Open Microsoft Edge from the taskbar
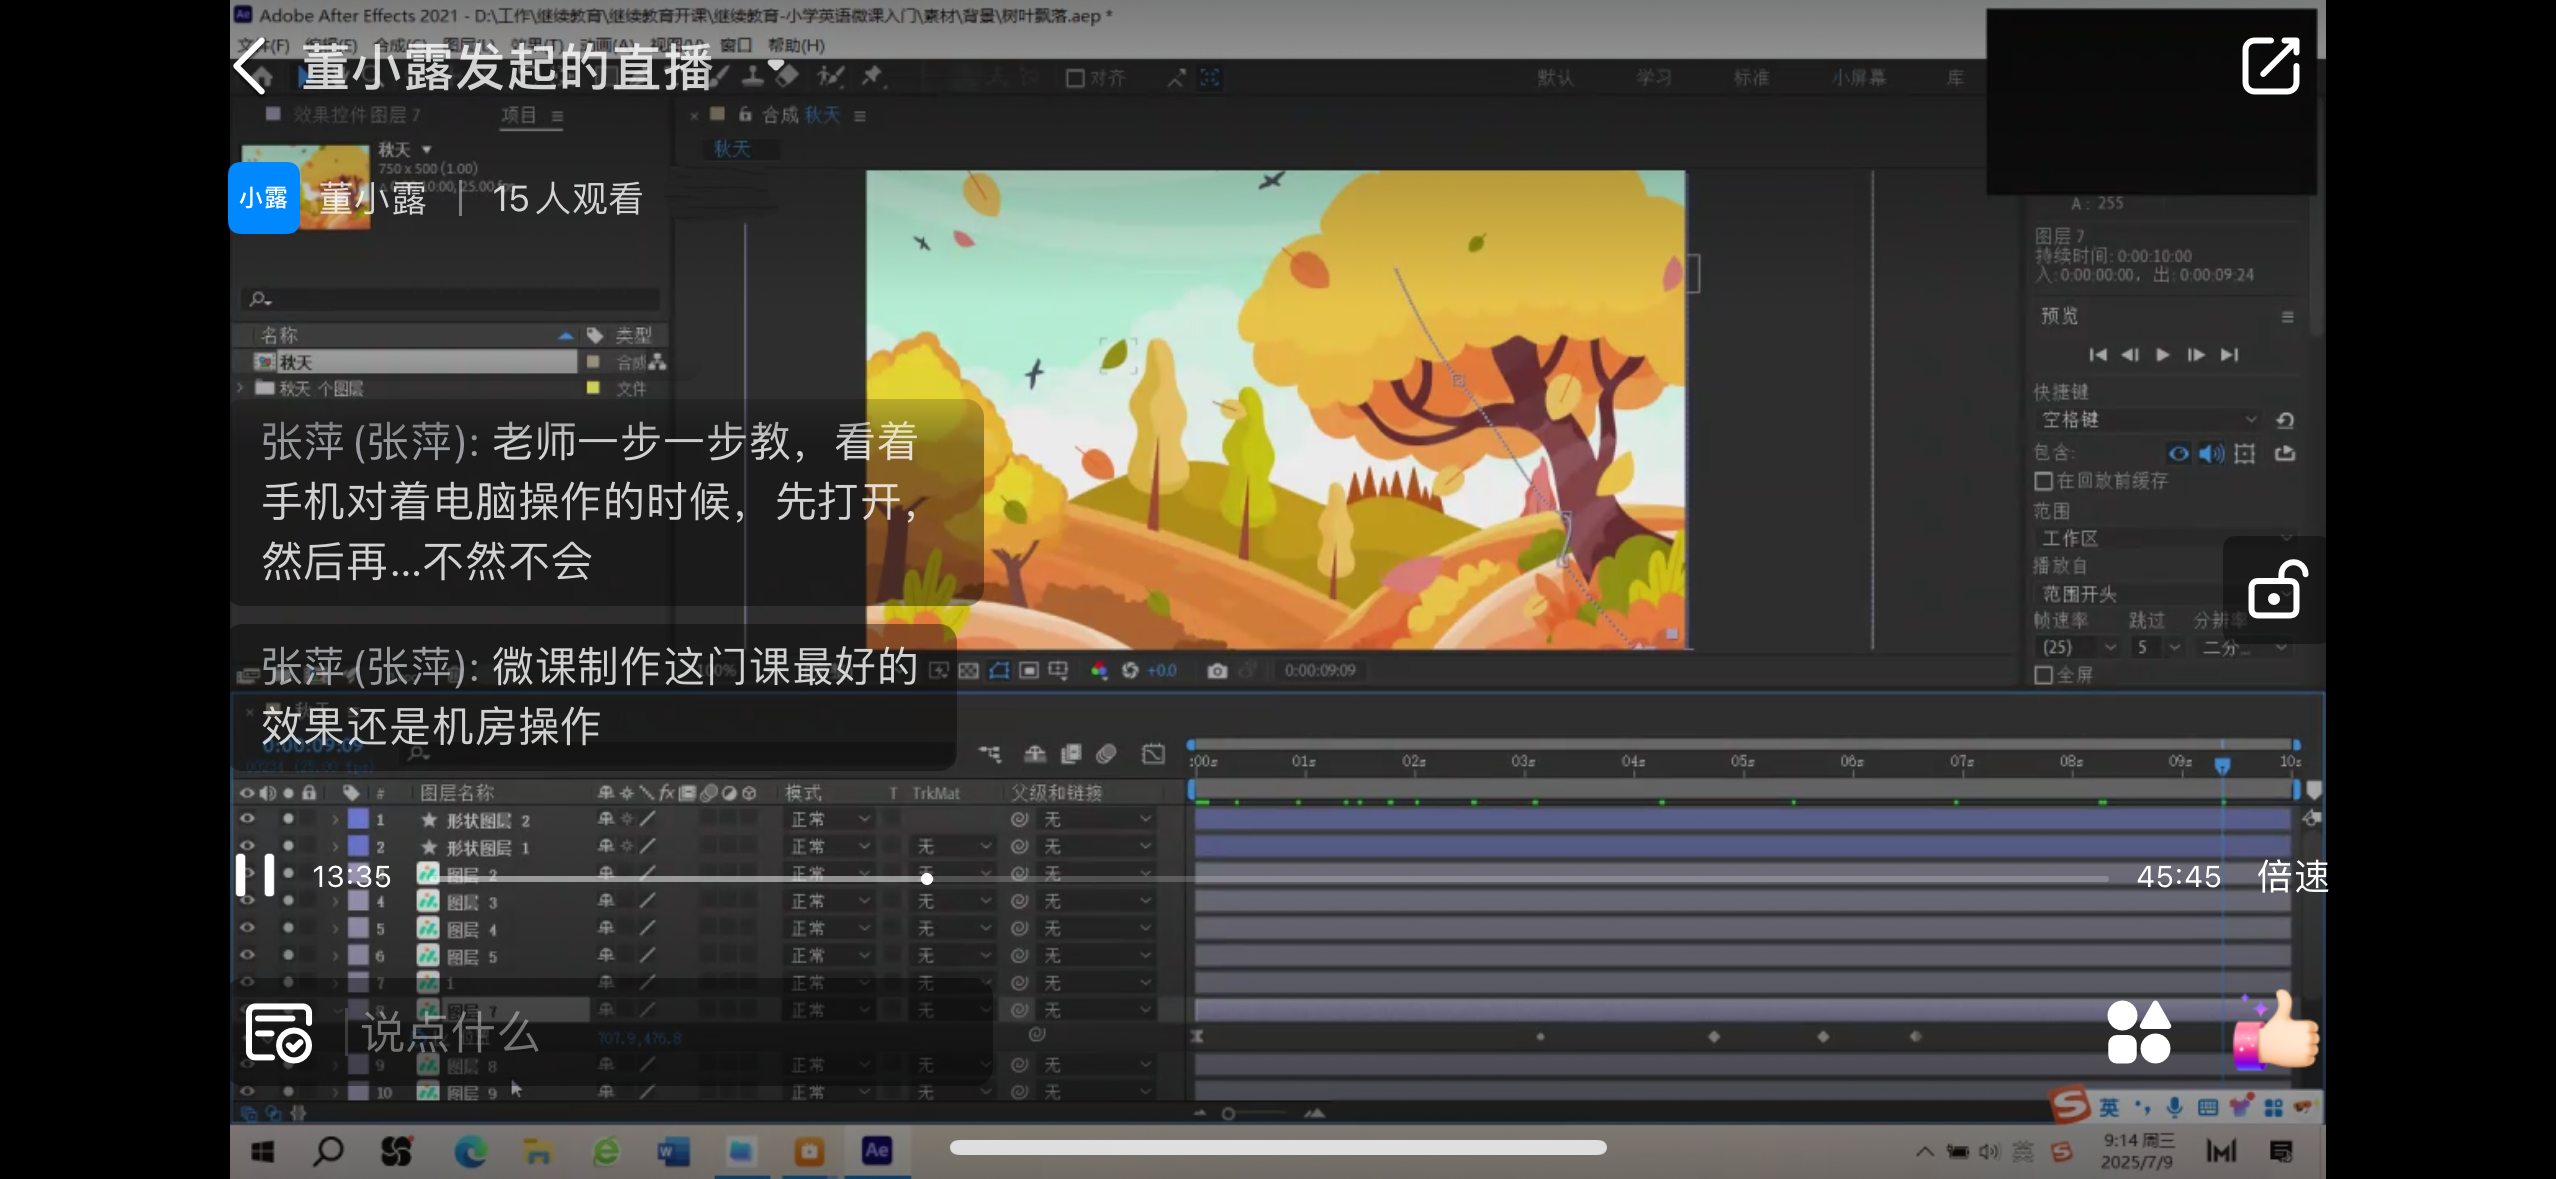 pos(470,1152)
